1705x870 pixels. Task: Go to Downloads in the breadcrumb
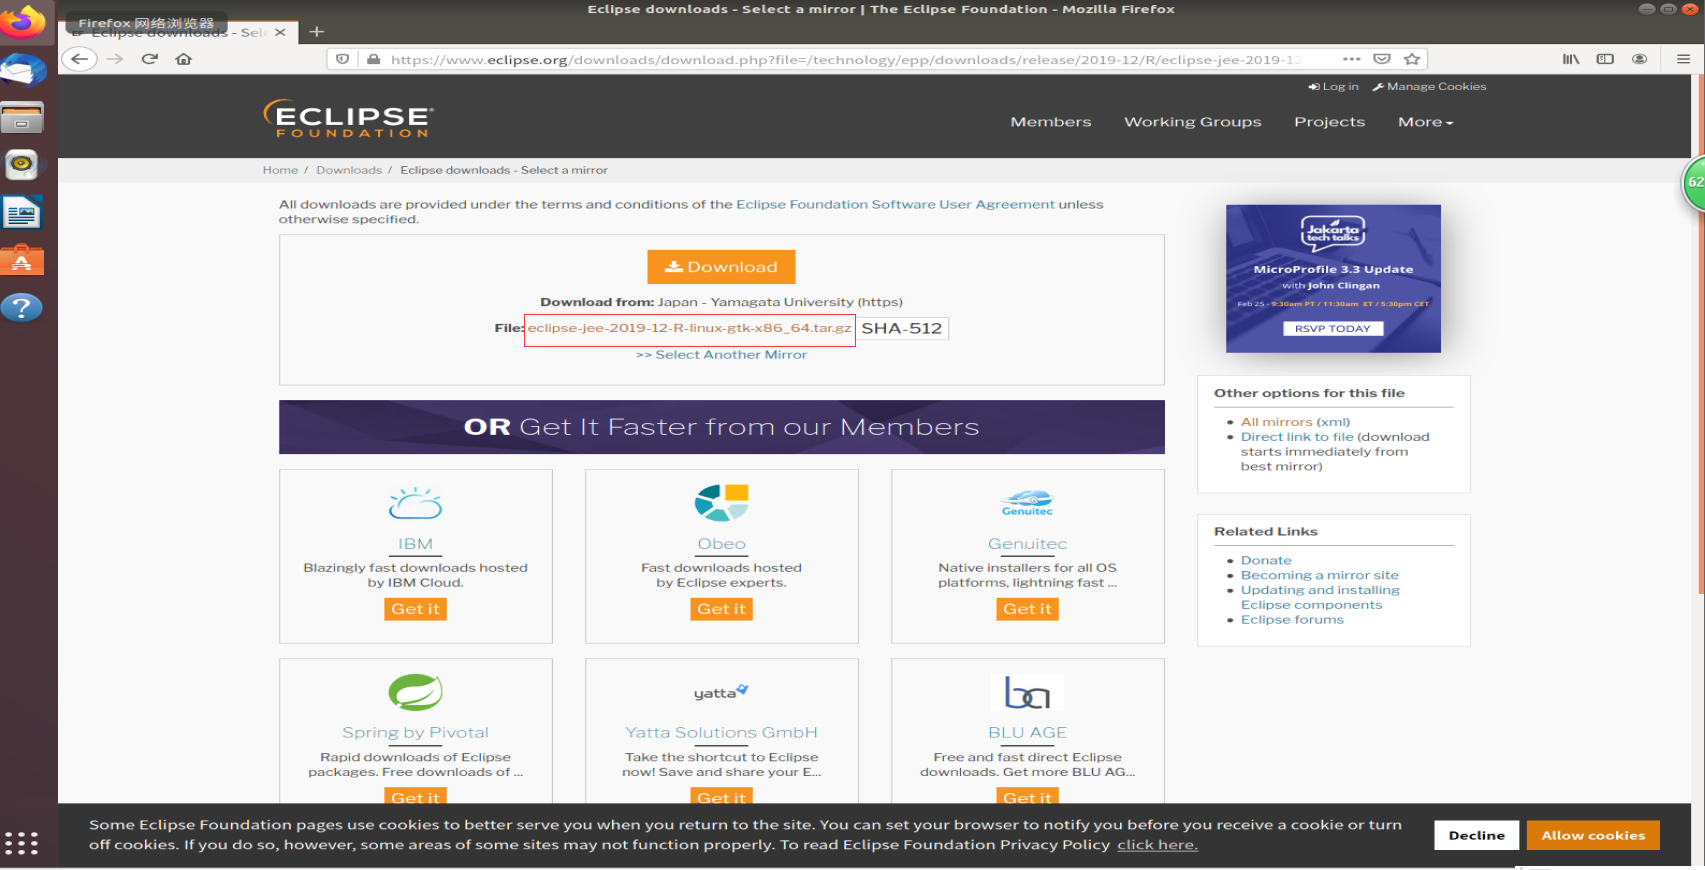click(x=349, y=170)
